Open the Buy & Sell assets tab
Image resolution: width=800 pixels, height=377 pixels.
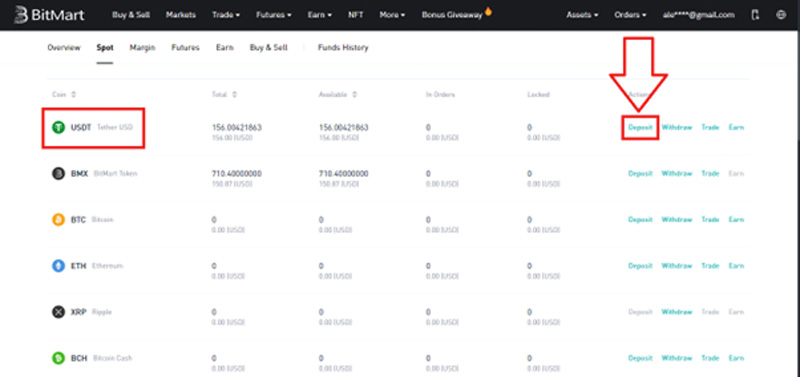click(268, 47)
